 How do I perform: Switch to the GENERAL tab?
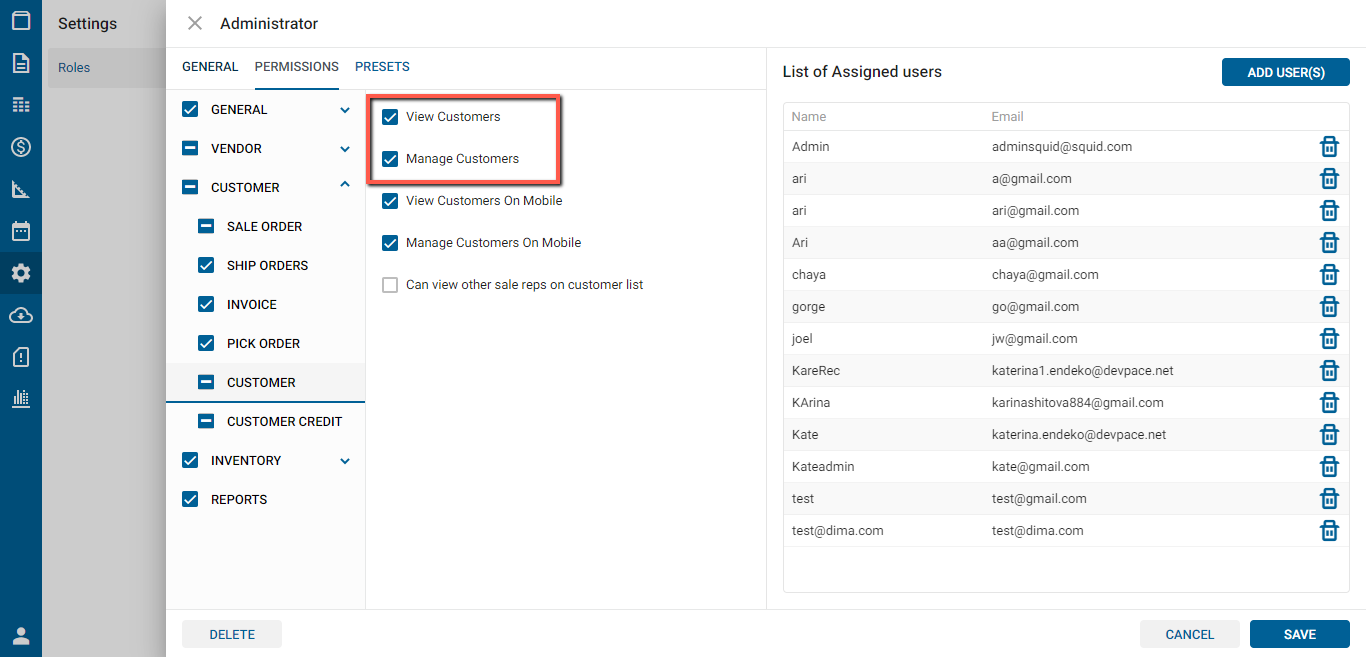click(x=210, y=67)
